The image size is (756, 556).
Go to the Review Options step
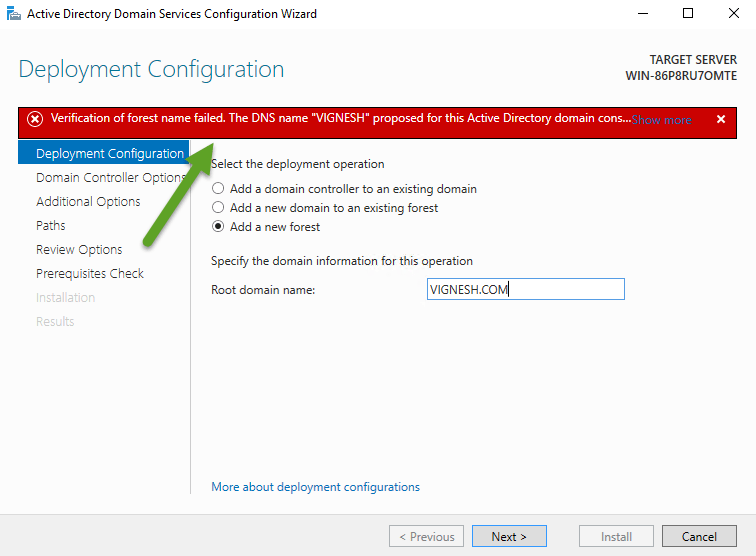[79, 249]
